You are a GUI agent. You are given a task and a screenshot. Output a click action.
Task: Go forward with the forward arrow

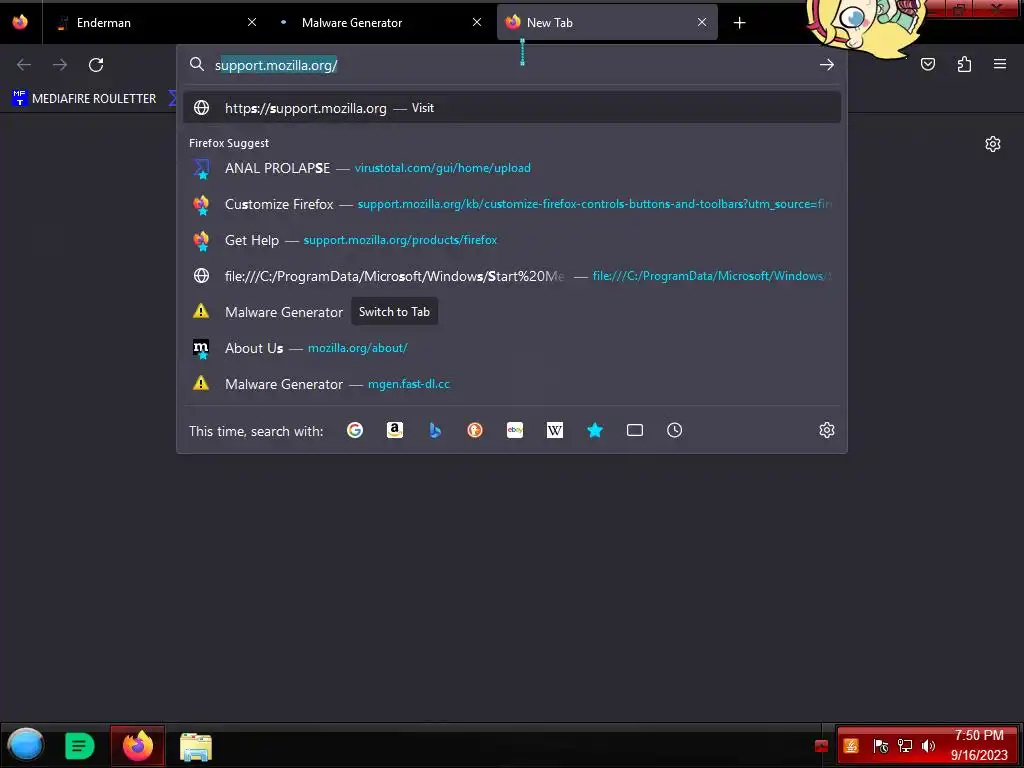[x=60, y=65]
